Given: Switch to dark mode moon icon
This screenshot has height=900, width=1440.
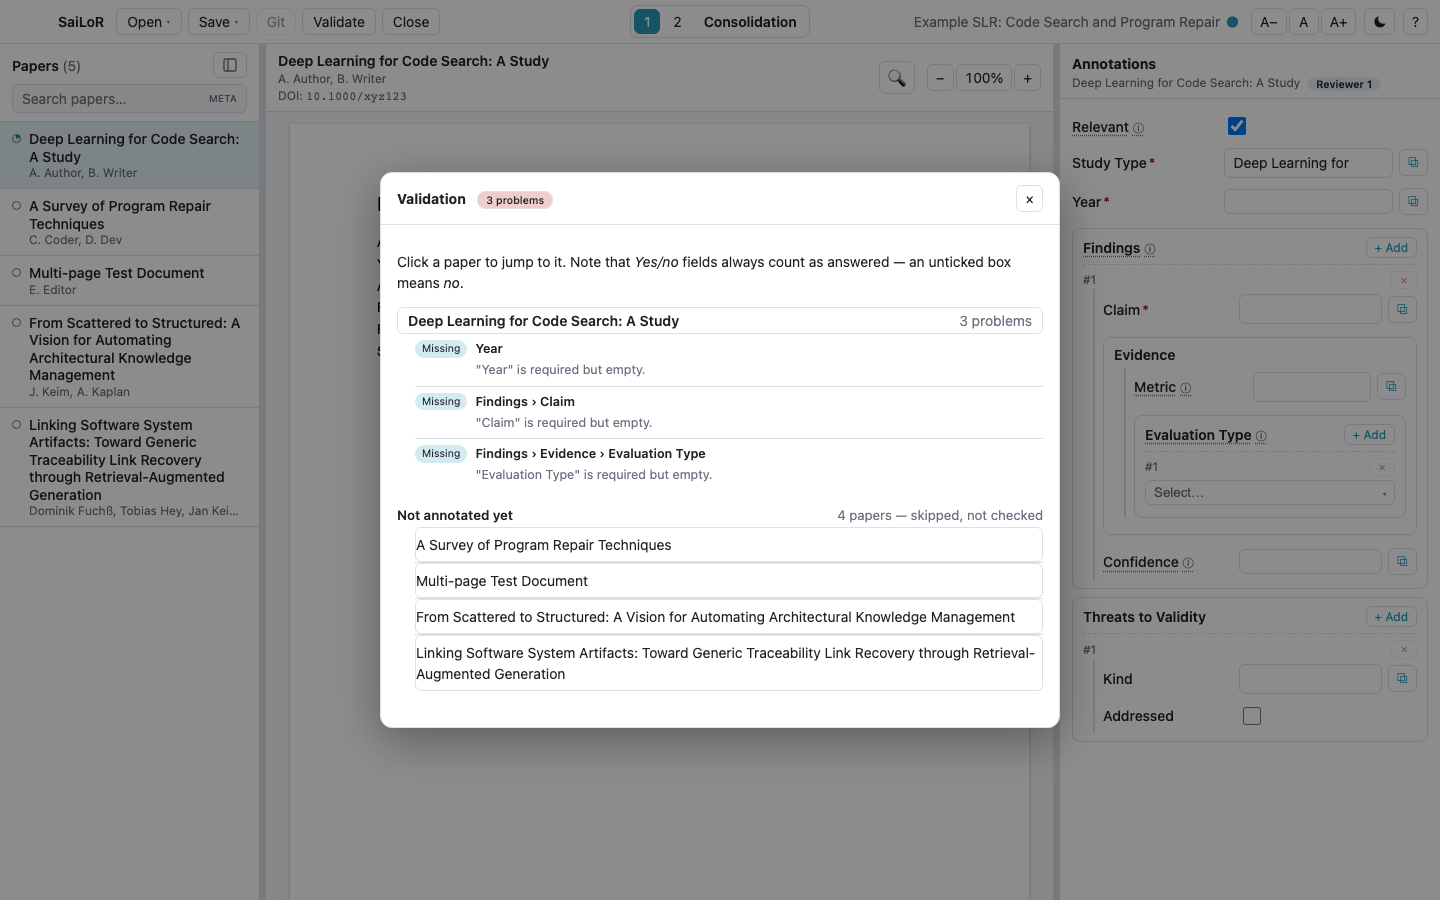Looking at the screenshot, I should coord(1380,22).
